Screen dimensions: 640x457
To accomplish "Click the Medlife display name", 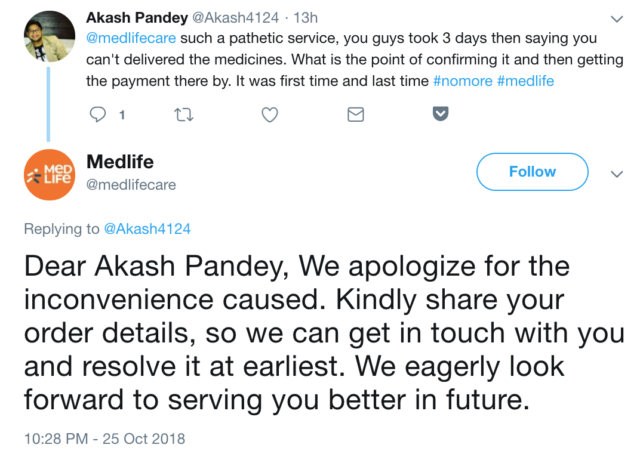I will click(x=120, y=161).
